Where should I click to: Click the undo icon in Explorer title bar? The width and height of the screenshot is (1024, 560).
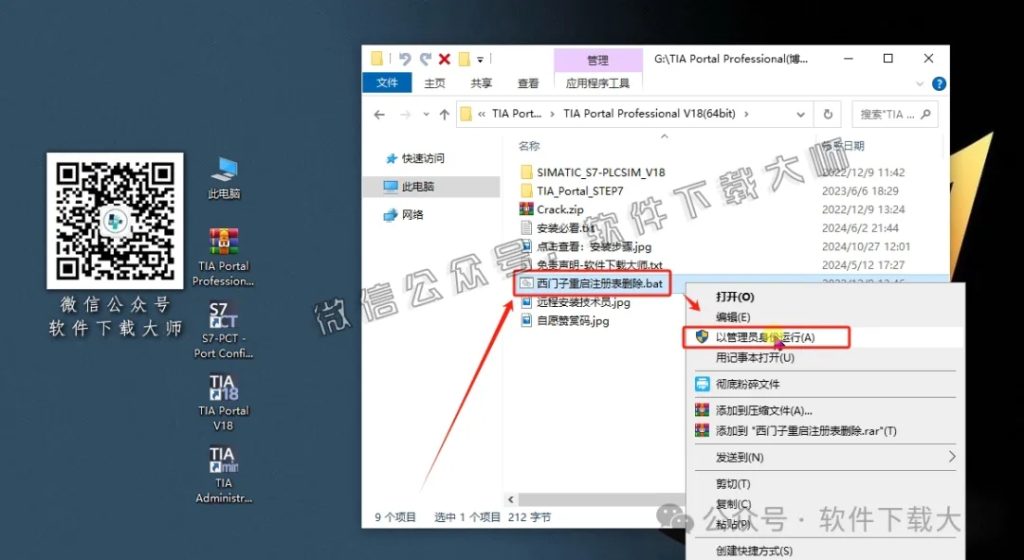coord(405,59)
